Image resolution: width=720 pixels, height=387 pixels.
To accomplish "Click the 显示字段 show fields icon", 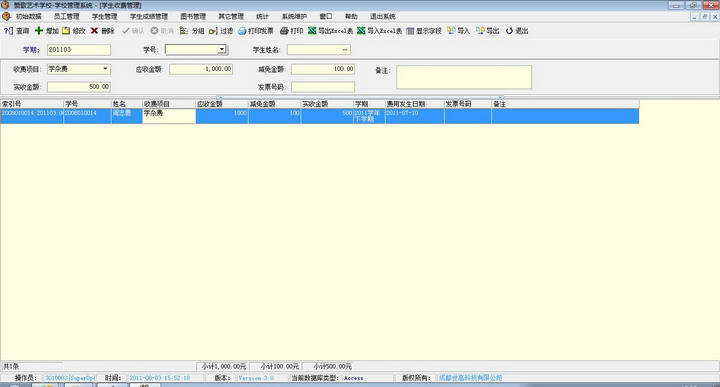I will (x=410, y=31).
